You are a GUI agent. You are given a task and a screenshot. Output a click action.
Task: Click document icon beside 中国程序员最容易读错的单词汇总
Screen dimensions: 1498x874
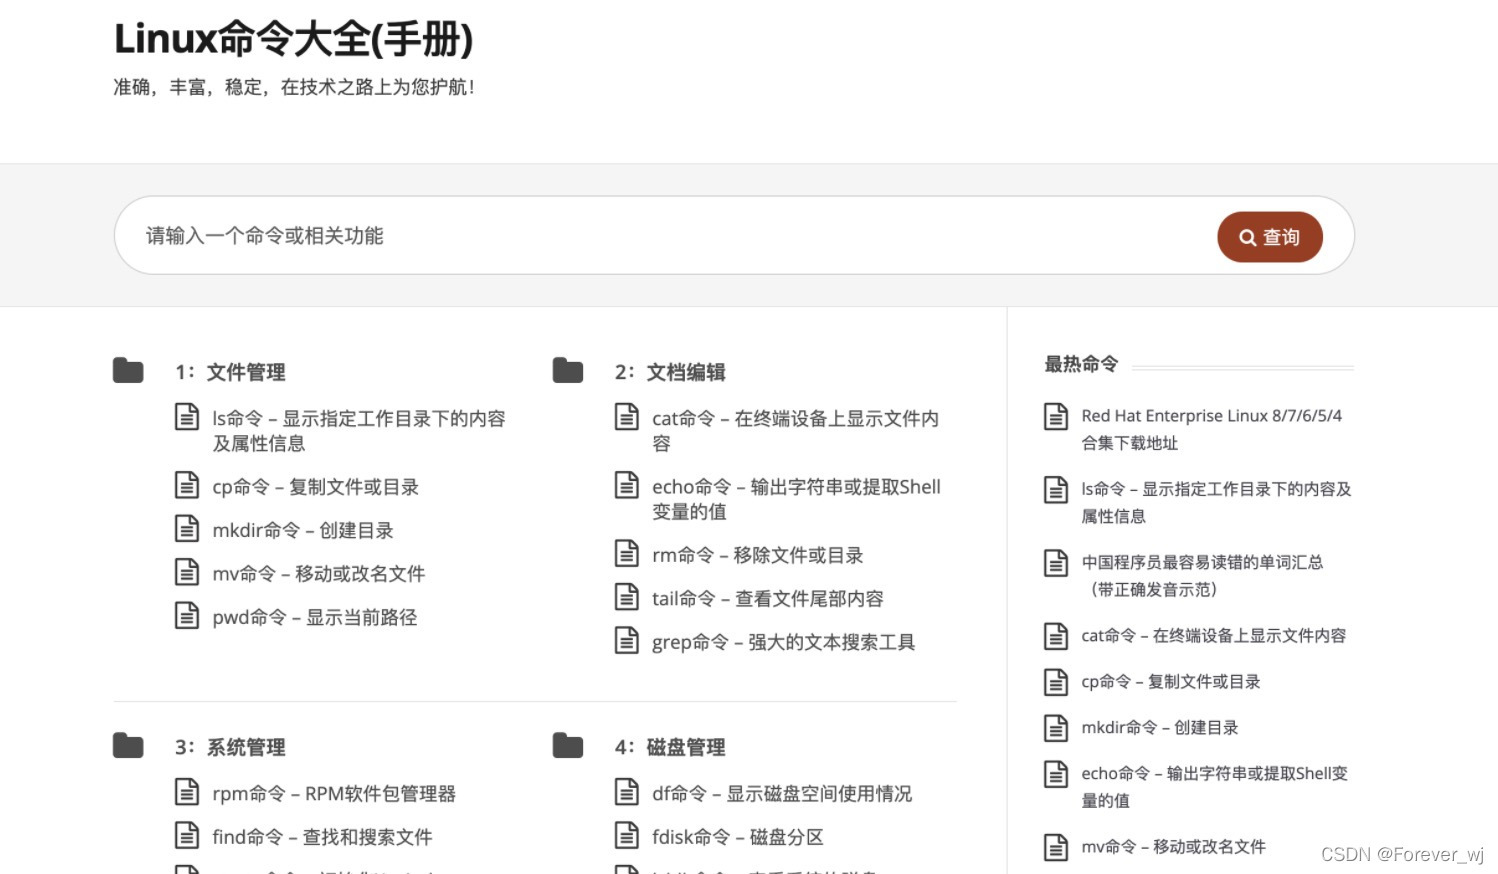pos(1056,563)
